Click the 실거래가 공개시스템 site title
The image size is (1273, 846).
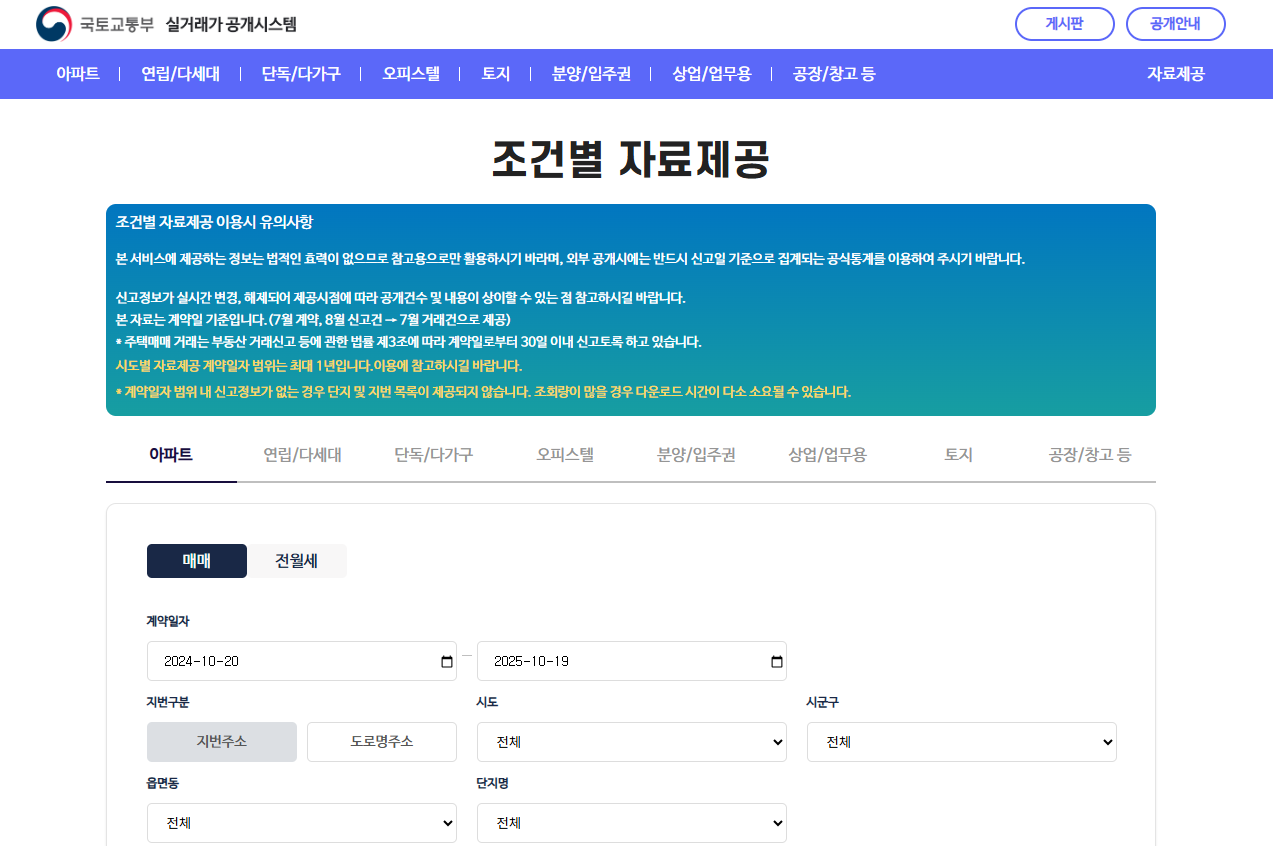[231, 25]
